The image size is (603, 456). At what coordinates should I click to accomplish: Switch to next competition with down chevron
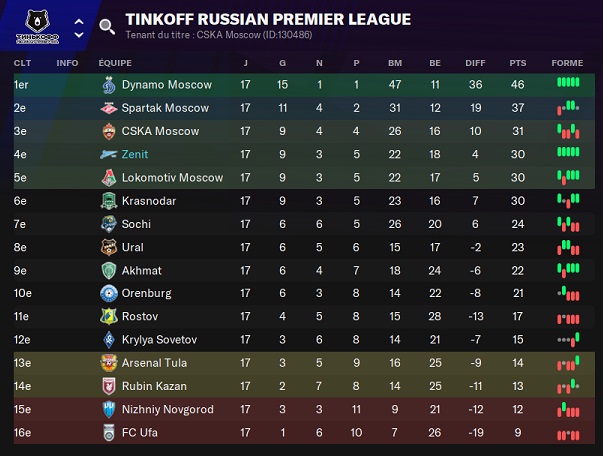[79, 34]
